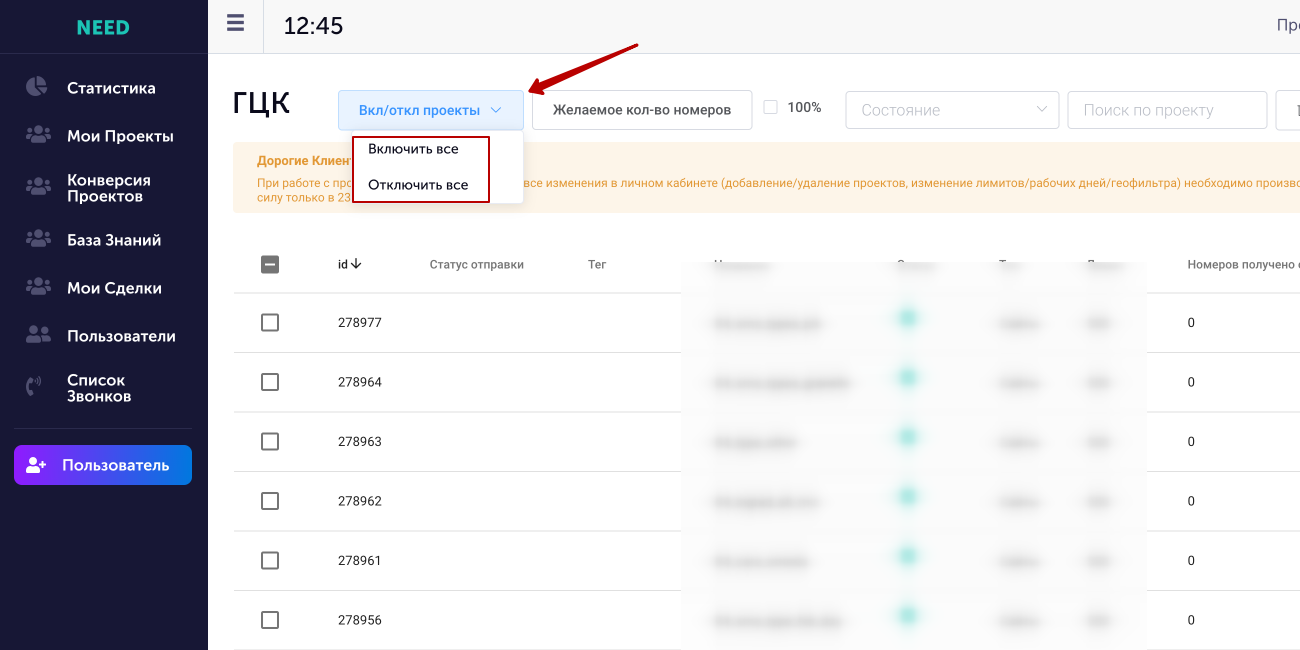Check the row 278977 checkbox
The height and width of the screenshot is (650, 1300).
pos(270,322)
